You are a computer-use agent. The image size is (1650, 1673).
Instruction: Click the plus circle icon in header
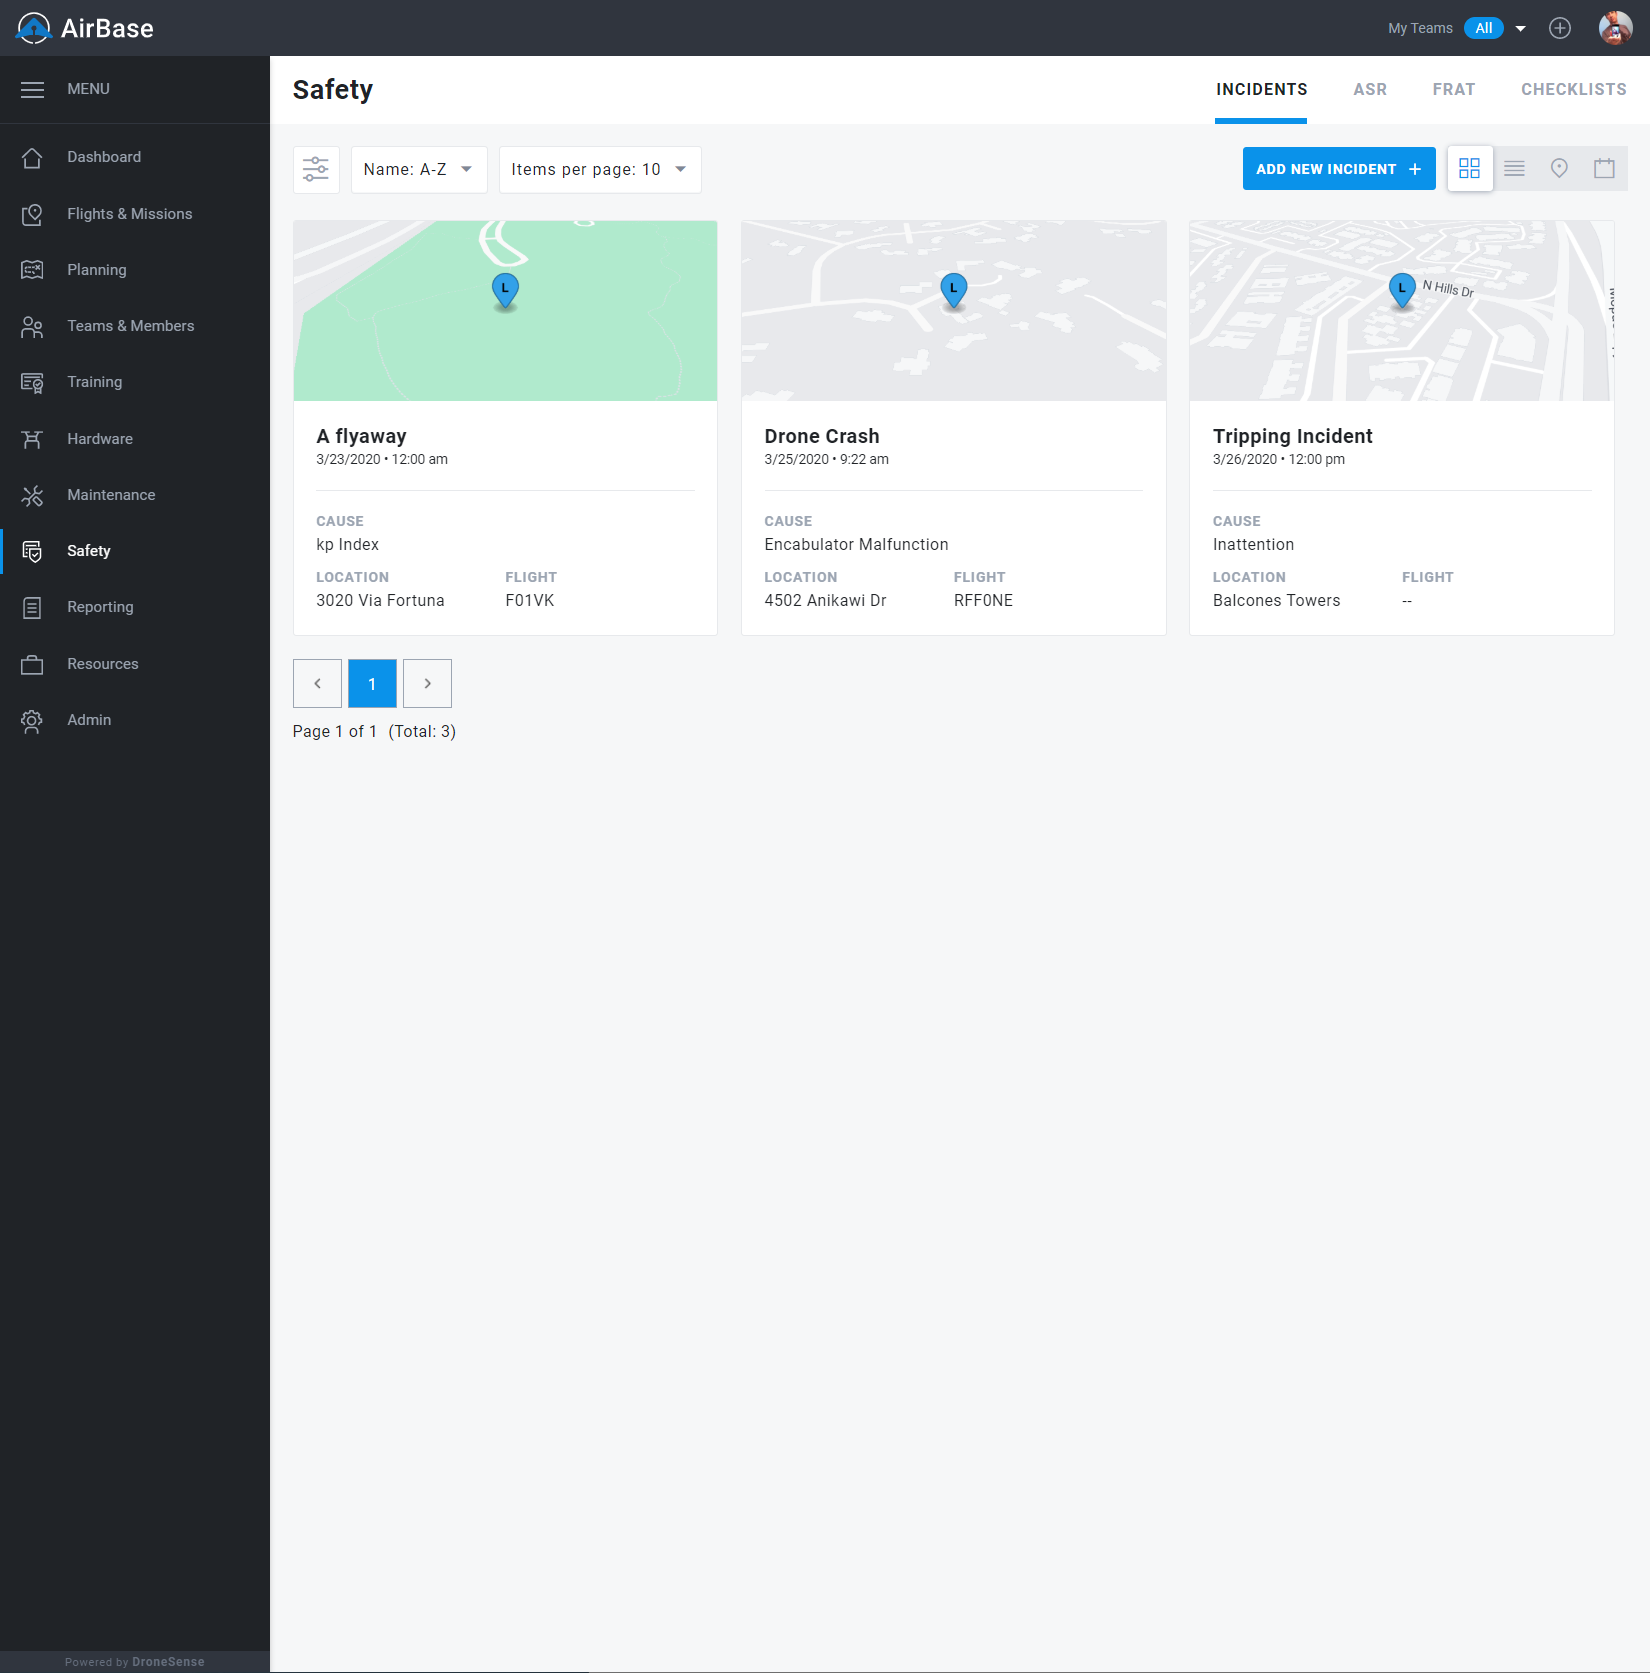(1560, 28)
